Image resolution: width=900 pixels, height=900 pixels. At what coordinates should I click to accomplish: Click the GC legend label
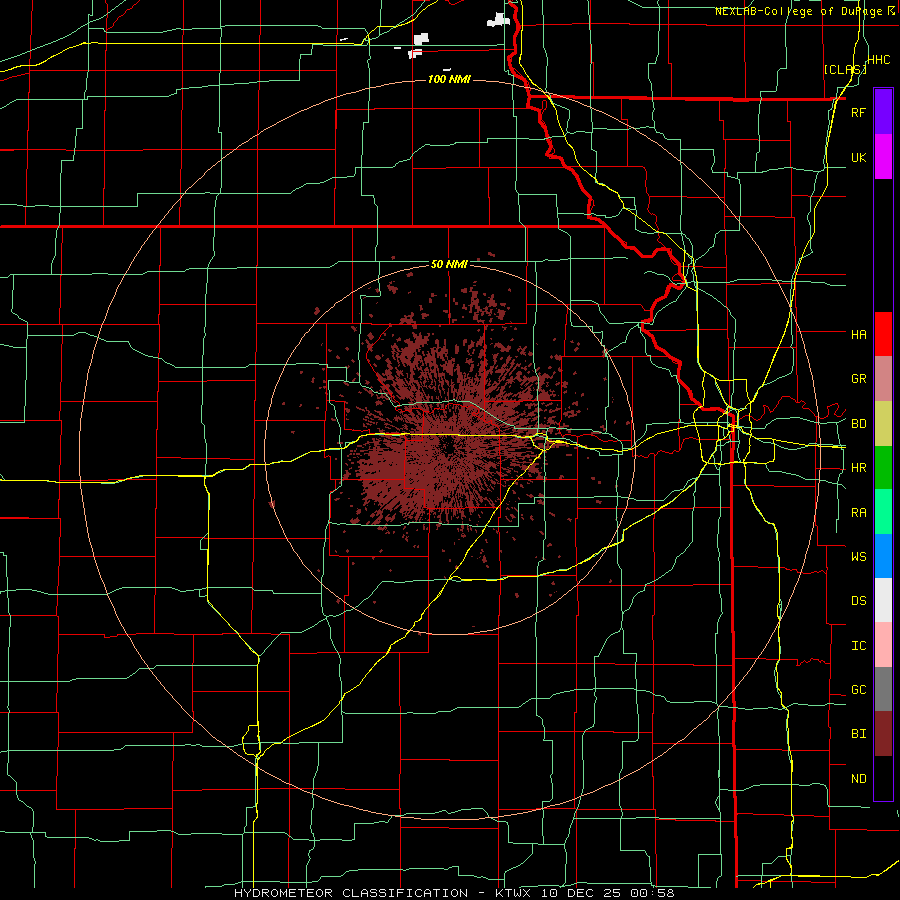point(858,689)
